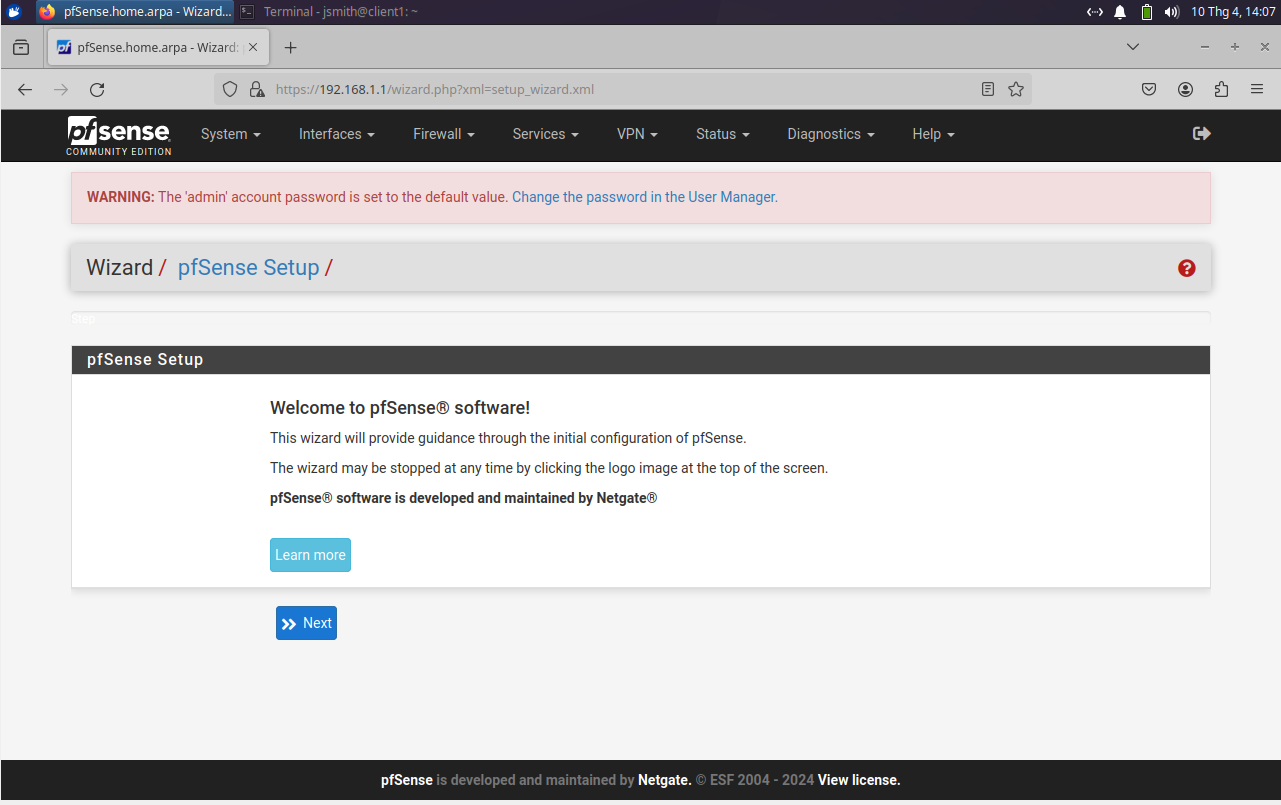Open the Pocket save icon
Screen dimensions: 1281x805
(x=1149, y=89)
